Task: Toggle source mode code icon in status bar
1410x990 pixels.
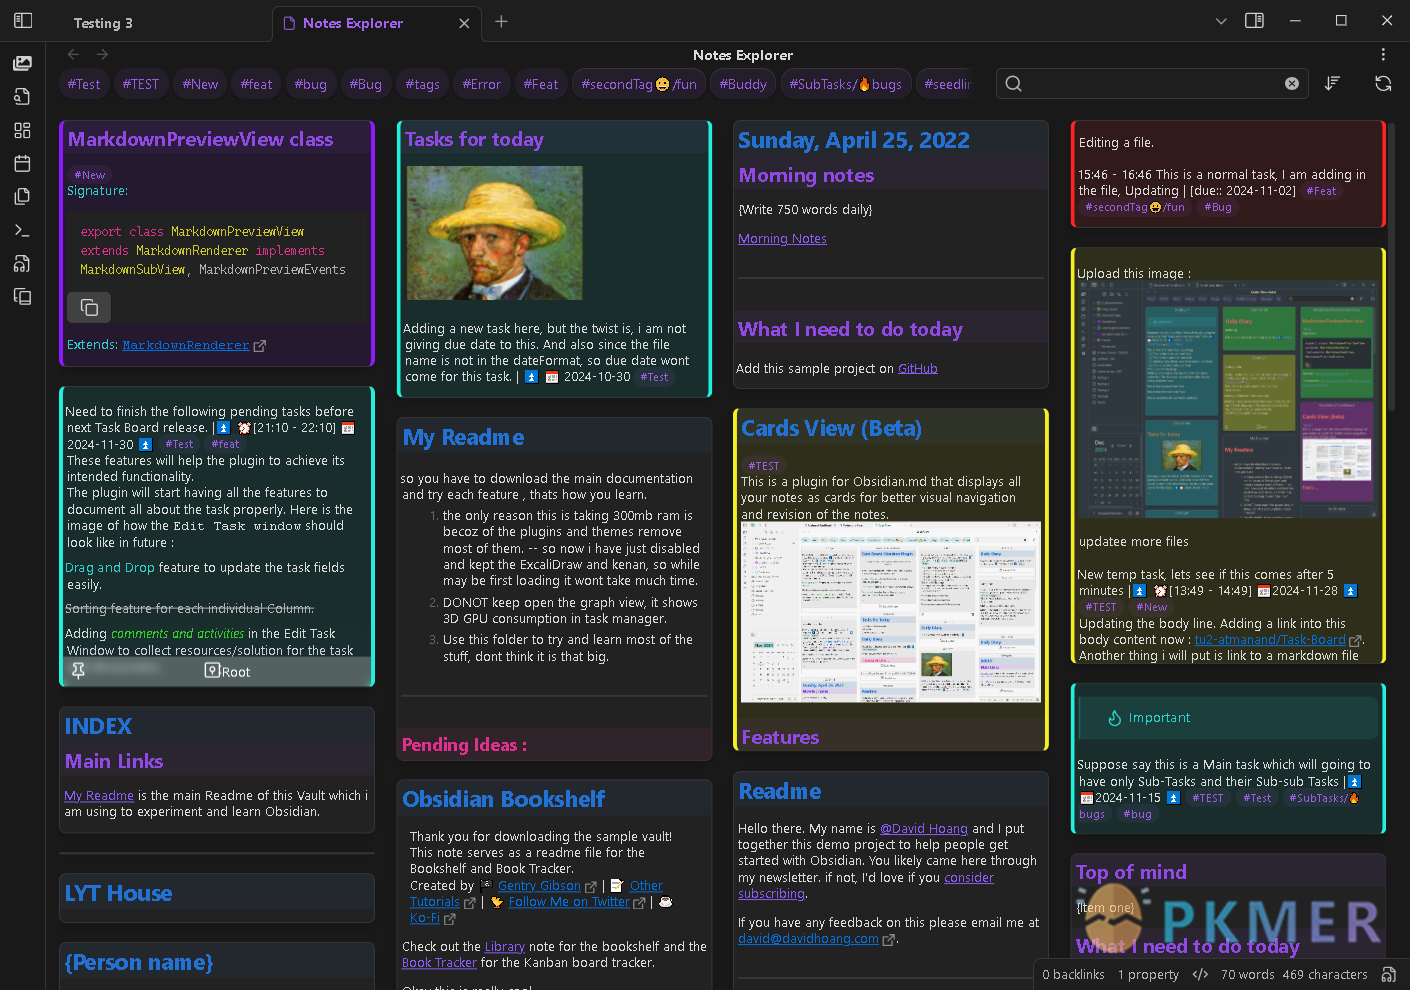Action: (x=1200, y=974)
